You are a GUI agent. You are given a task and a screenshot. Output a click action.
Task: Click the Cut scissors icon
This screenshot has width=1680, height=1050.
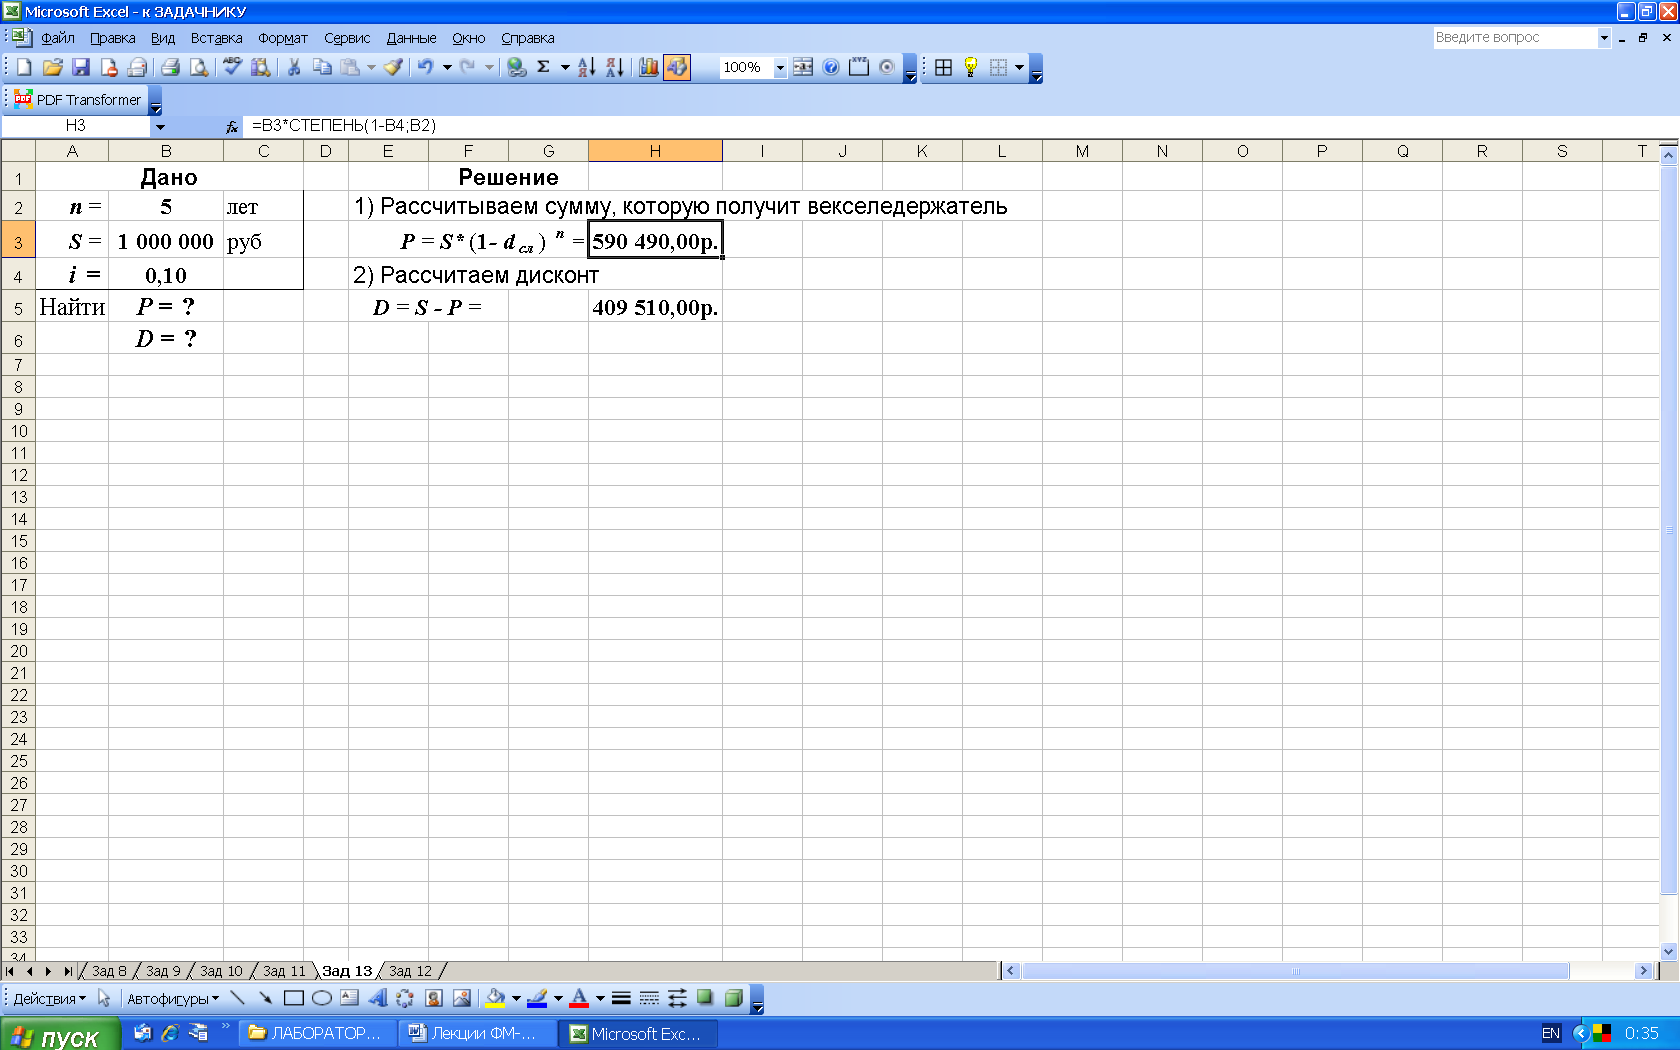[294, 67]
